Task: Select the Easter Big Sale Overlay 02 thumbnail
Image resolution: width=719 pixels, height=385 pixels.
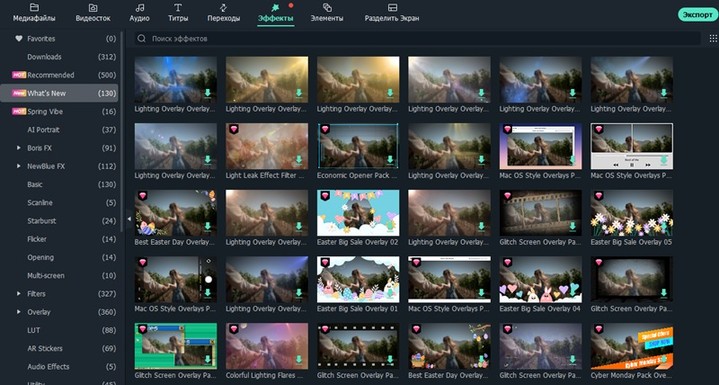Action: (x=358, y=213)
